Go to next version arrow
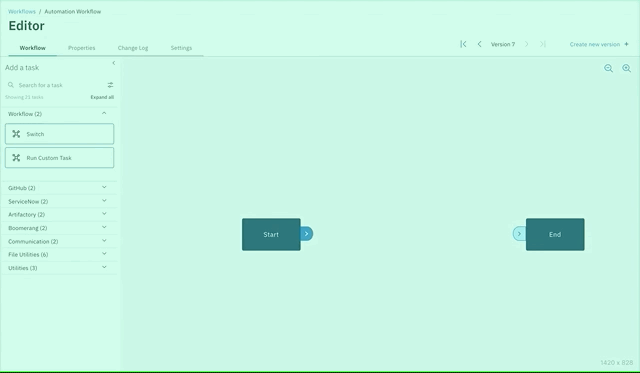 click(x=527, y=44)
